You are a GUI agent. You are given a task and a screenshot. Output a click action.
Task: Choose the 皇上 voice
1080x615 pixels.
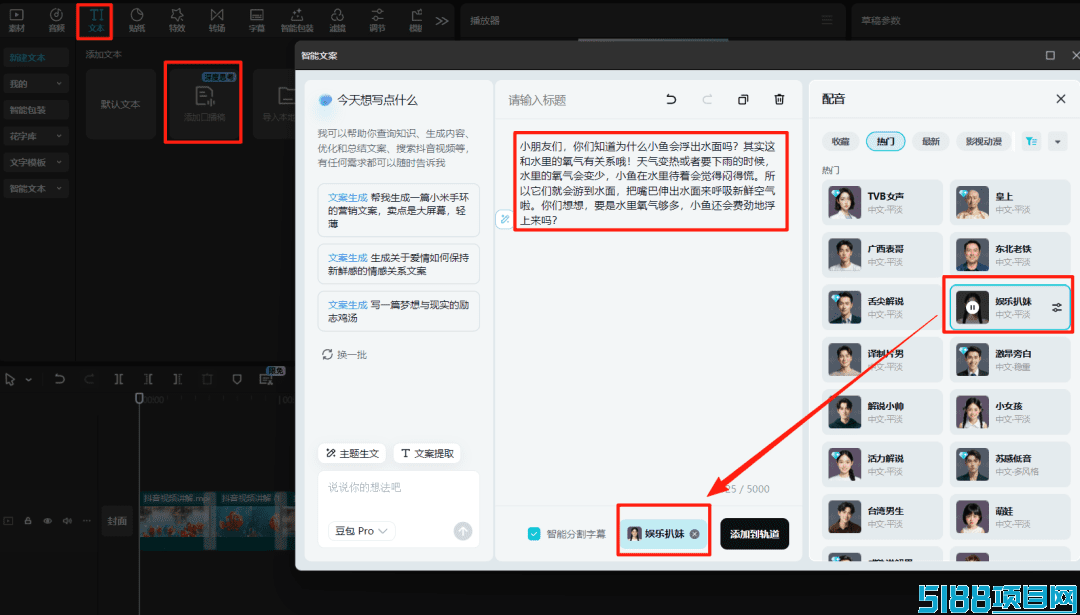[x=1011, y=202]
